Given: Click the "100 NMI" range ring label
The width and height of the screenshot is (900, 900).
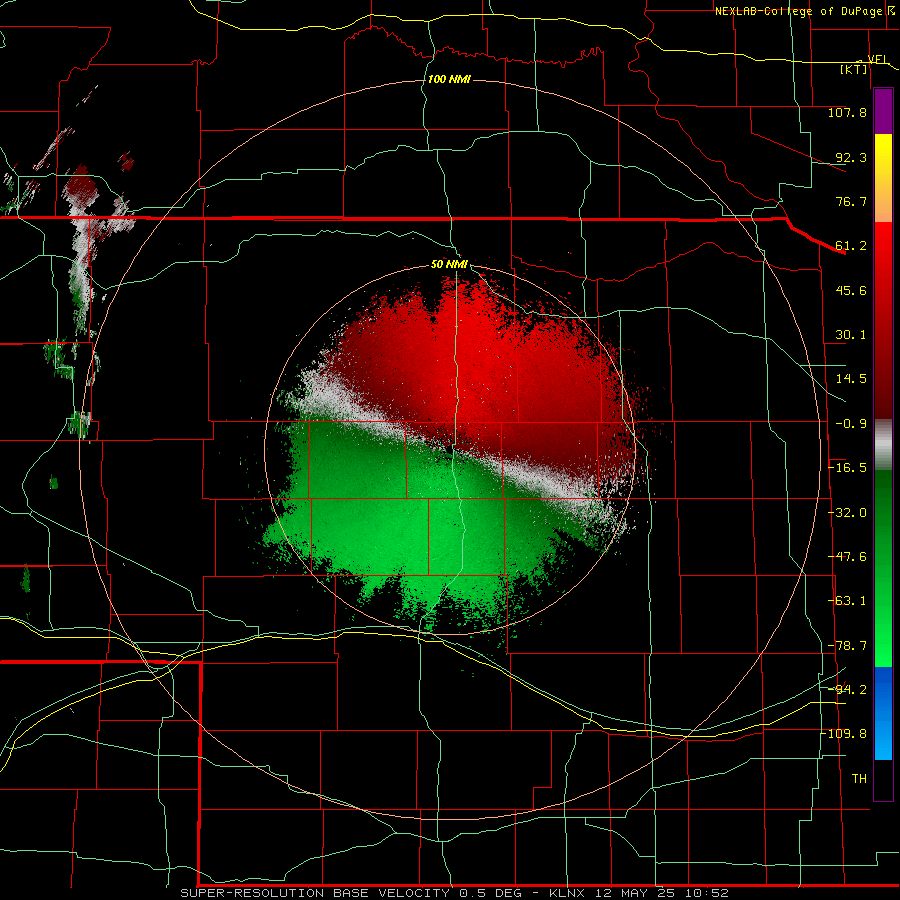Looking at the screenshot, I should (449, 79).
